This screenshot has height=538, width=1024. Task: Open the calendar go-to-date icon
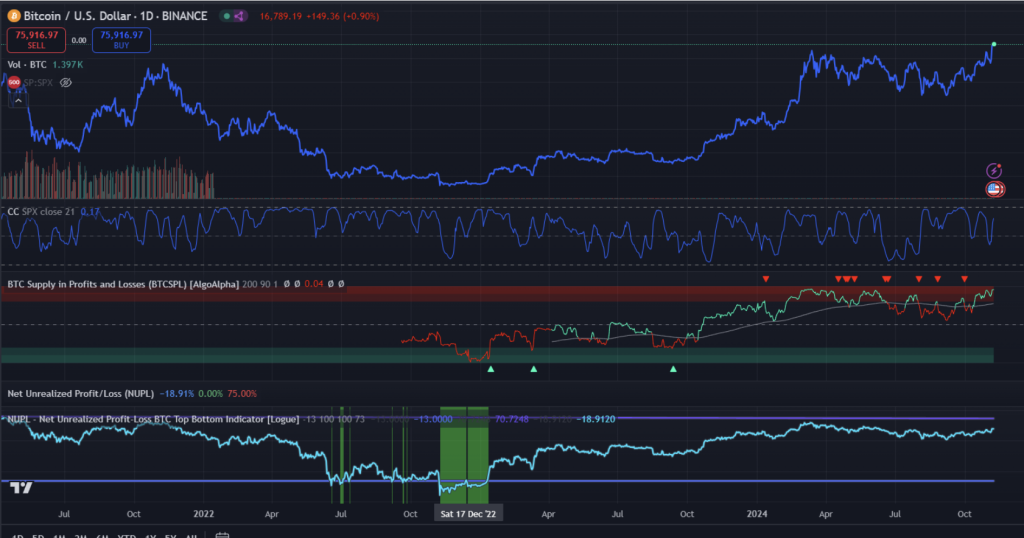click(x=221, y=535)
